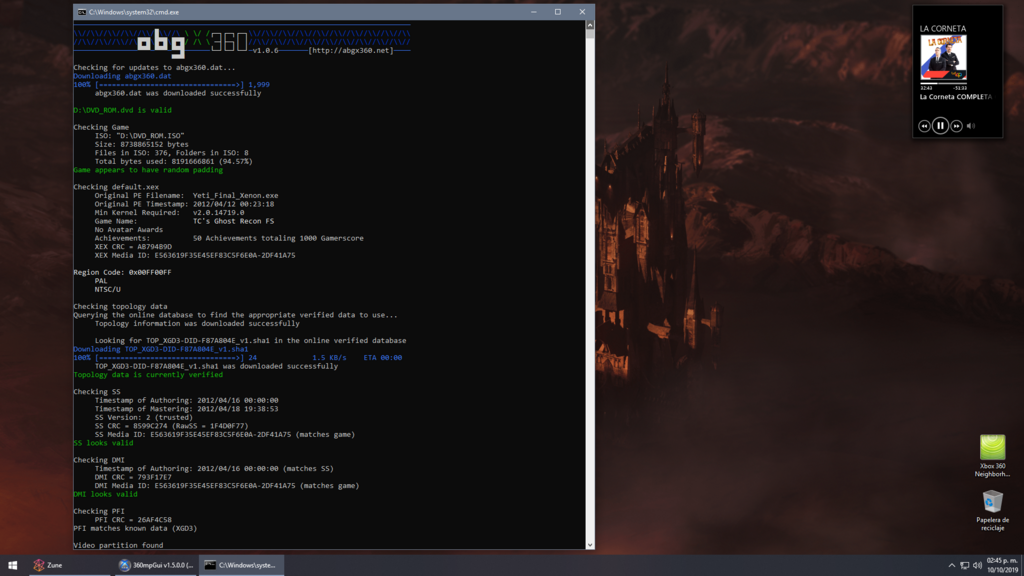
Task: Click 'NTSC/U' region line
Action: click(x=108, y=289)
